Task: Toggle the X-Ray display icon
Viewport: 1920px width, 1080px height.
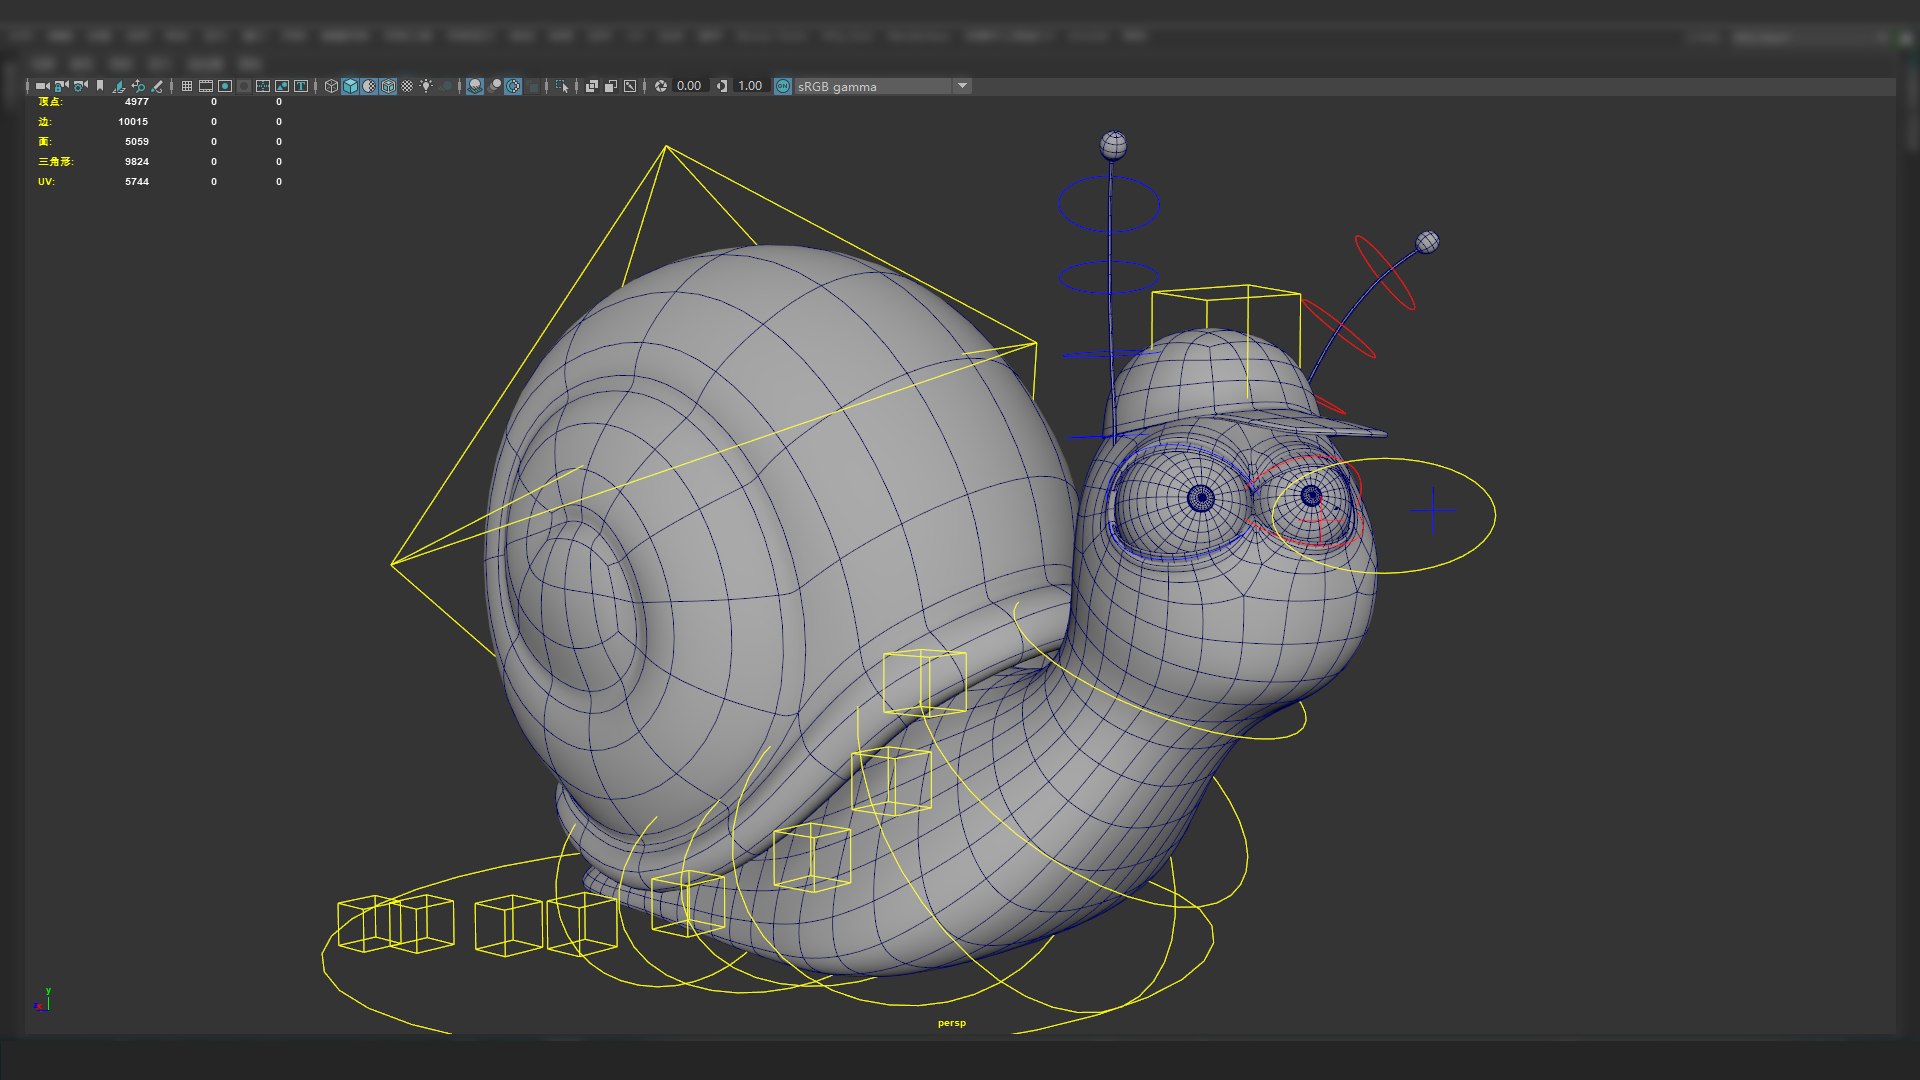Action: (592, 86)
